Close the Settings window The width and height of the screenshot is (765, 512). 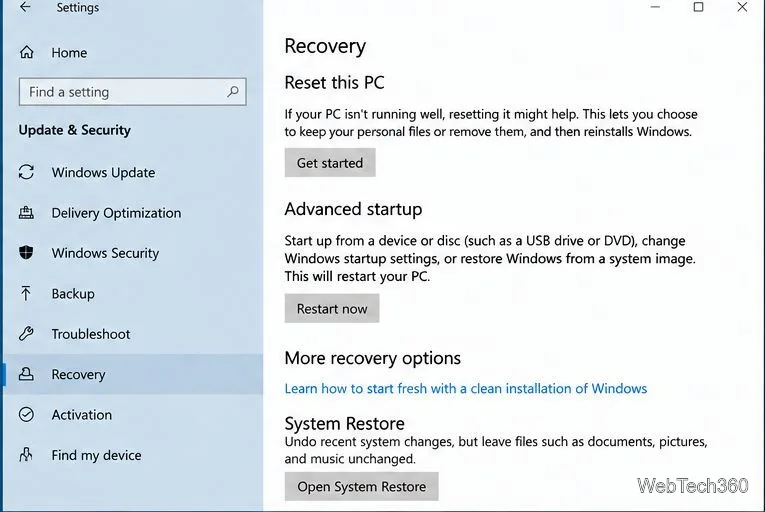(x=742, y=7)
